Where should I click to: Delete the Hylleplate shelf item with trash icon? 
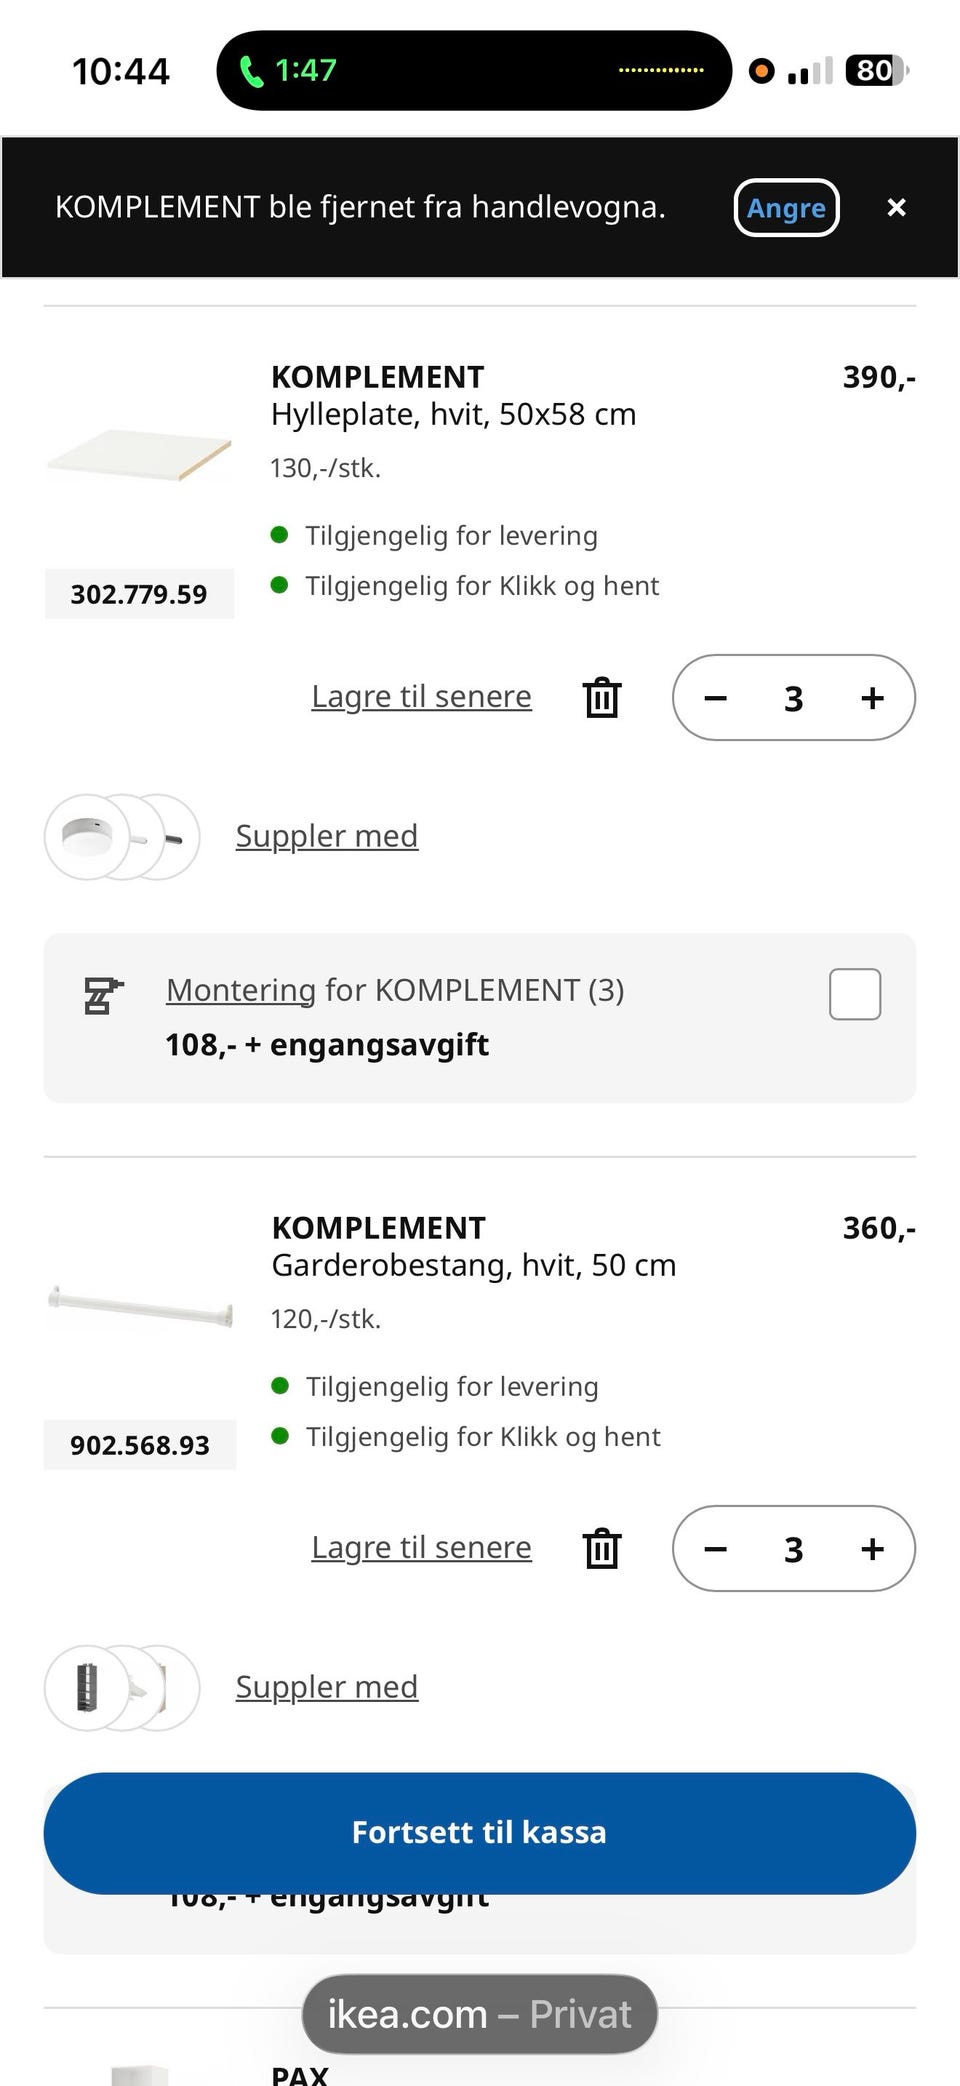click(602, 697)
